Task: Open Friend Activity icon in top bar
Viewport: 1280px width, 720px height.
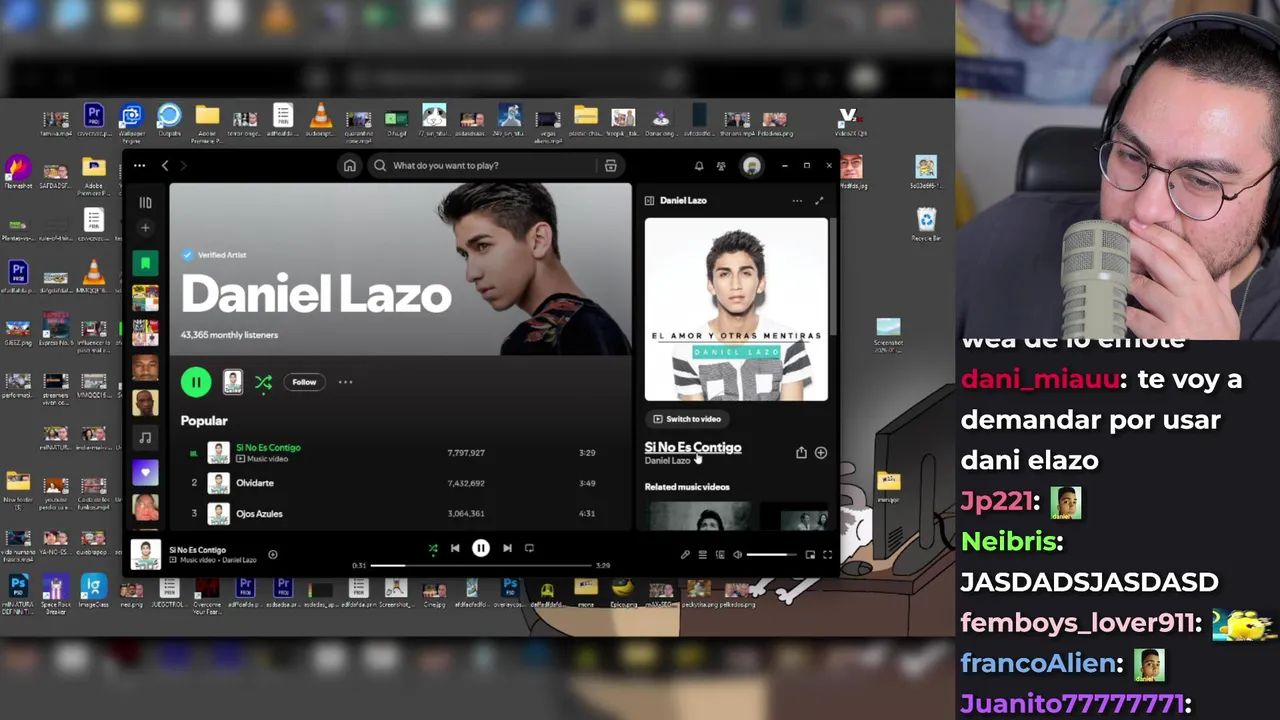Action: tap(721, 166)
